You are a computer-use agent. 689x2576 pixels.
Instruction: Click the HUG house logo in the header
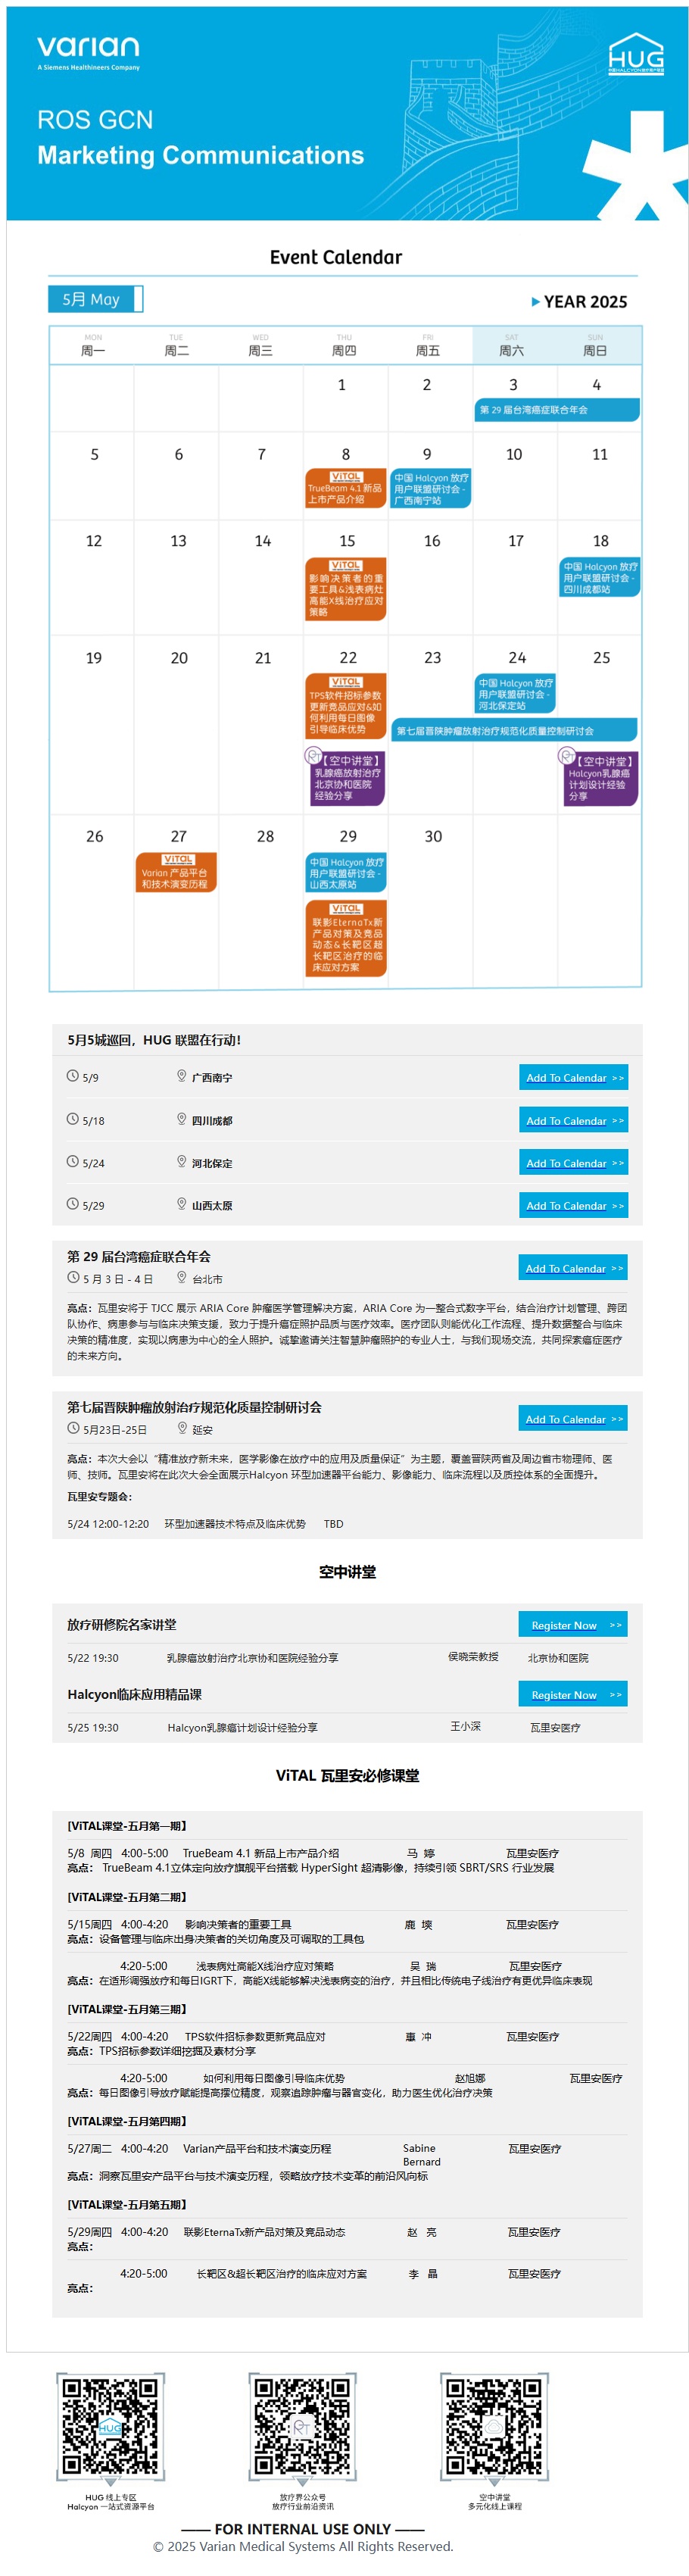[x=635, y=55]
